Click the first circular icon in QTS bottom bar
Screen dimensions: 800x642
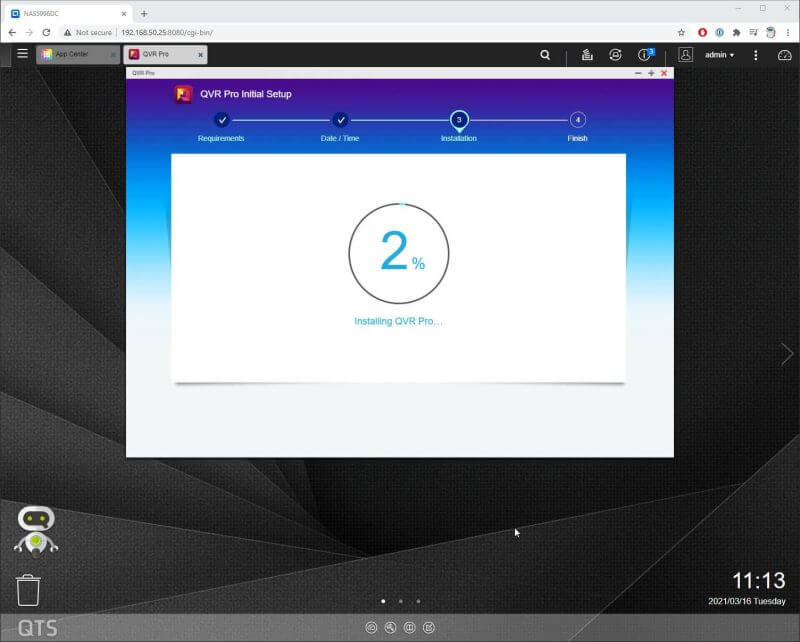point(371,628)
